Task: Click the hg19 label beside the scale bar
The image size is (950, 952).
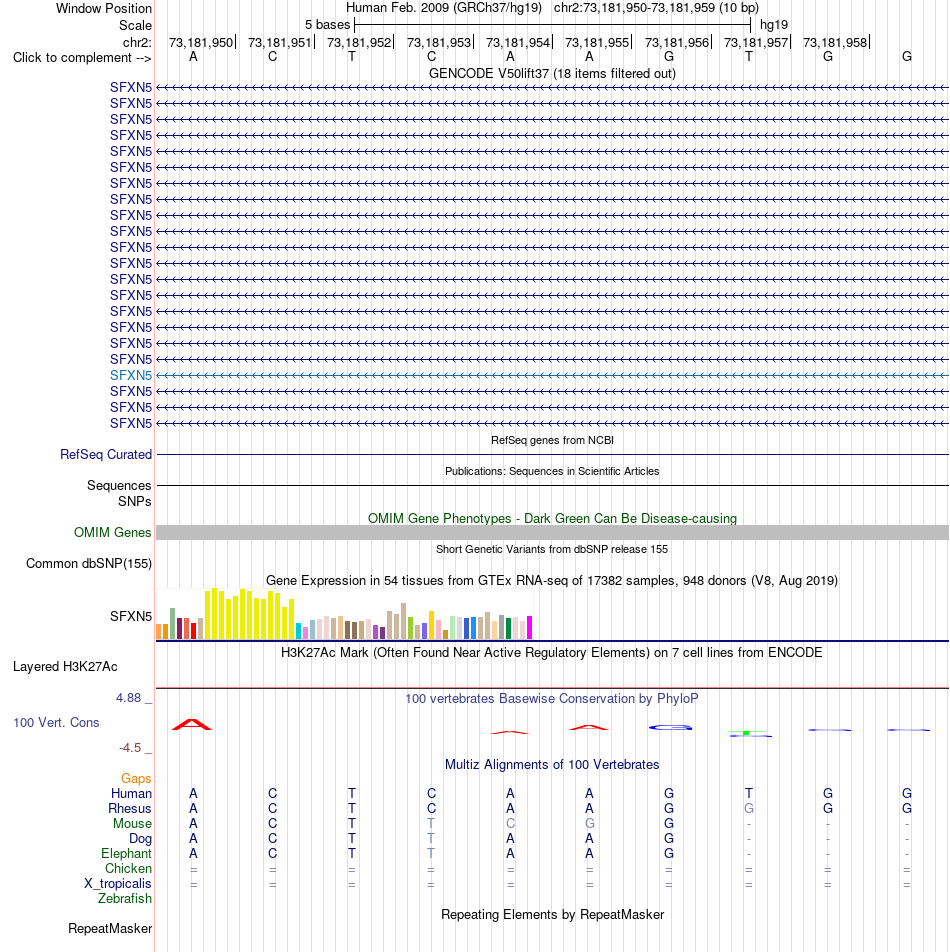Action: pyautogui.click(x=774, y=25)
